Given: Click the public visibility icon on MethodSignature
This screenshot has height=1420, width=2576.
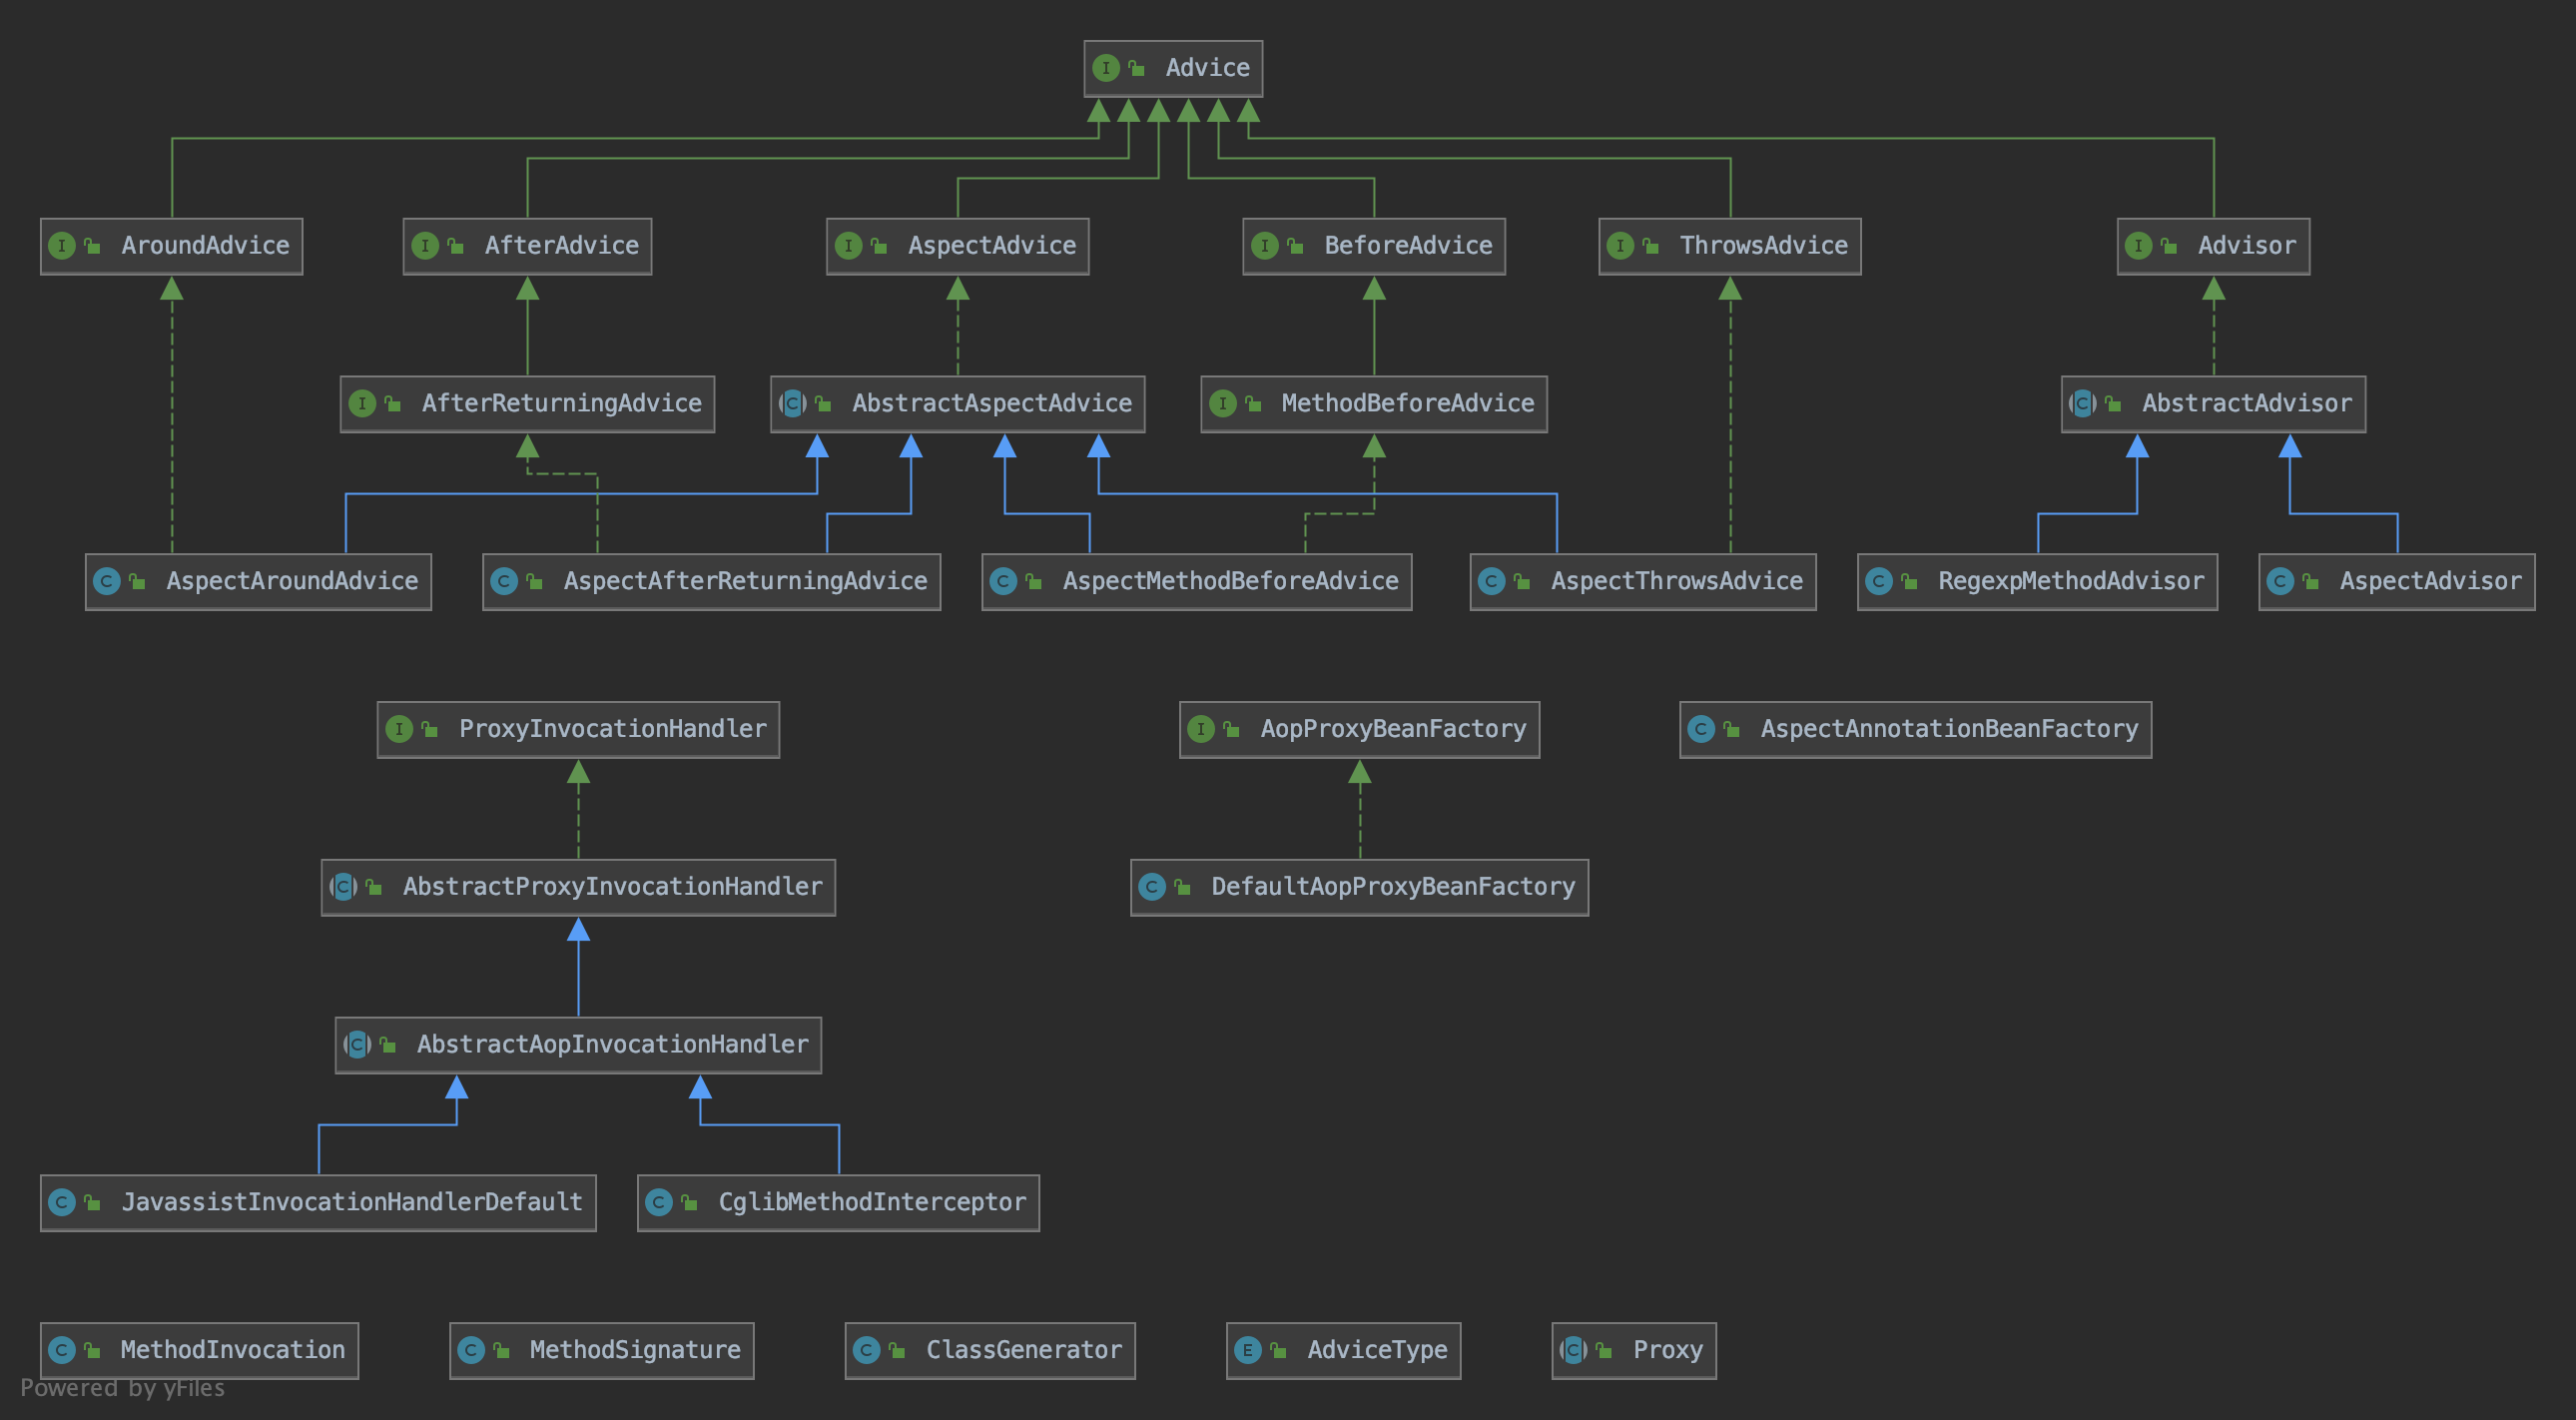Looking at the screenshot, I should pos(501,1350).
